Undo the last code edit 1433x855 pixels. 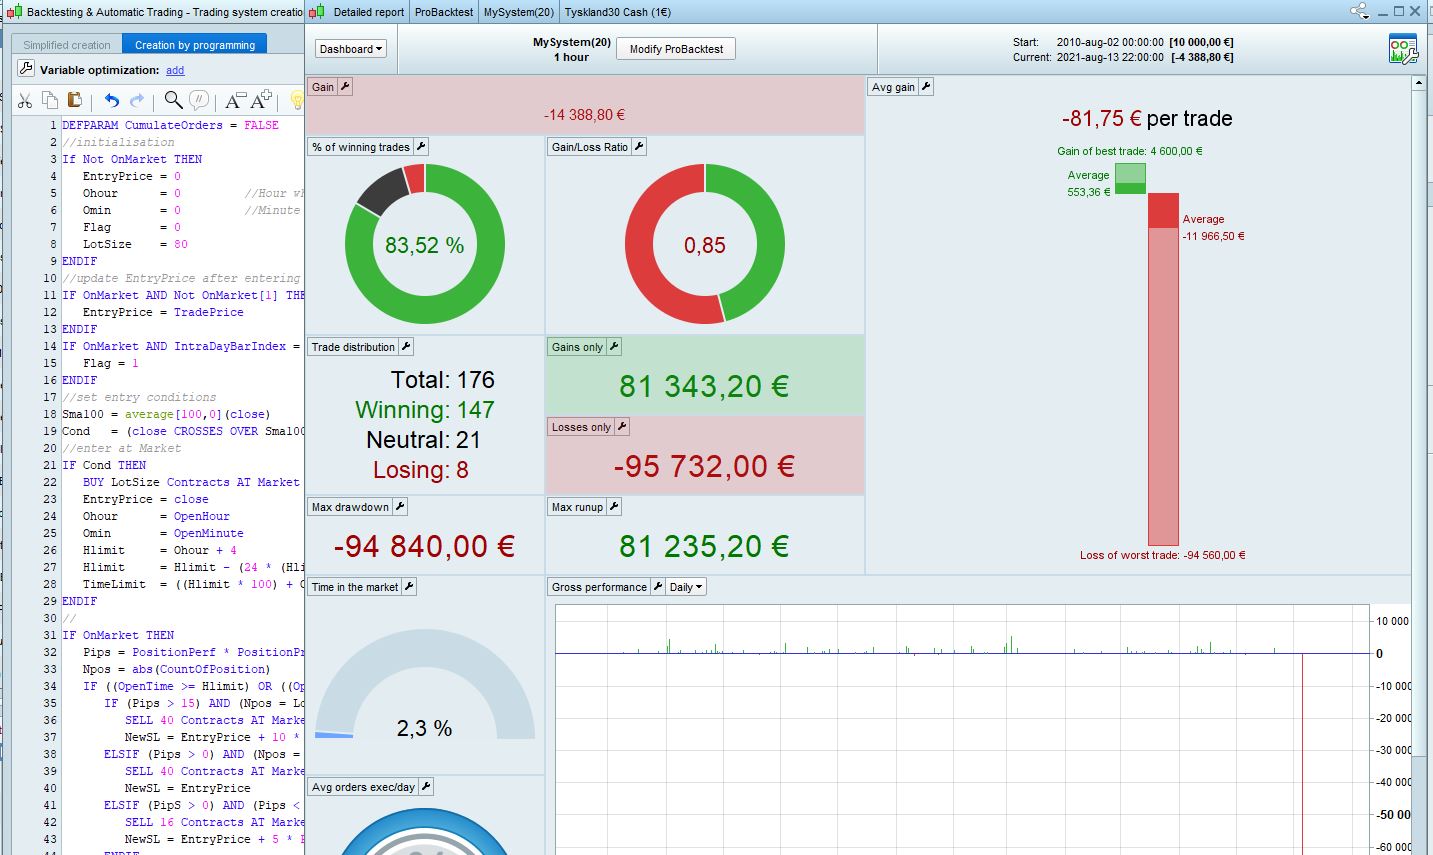[111, 100]
